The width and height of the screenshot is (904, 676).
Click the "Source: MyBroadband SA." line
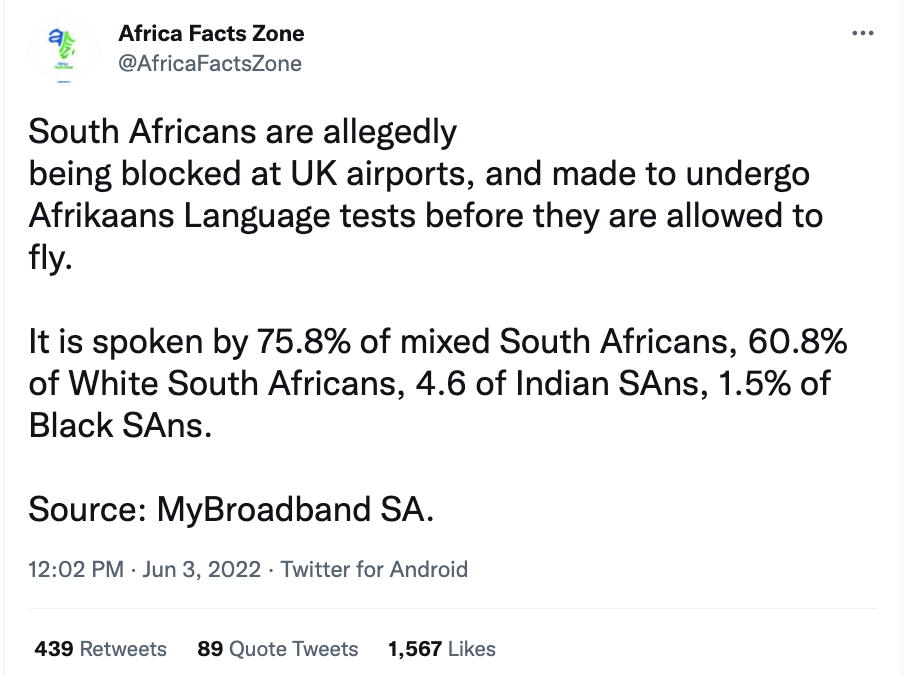coord(232,509)
